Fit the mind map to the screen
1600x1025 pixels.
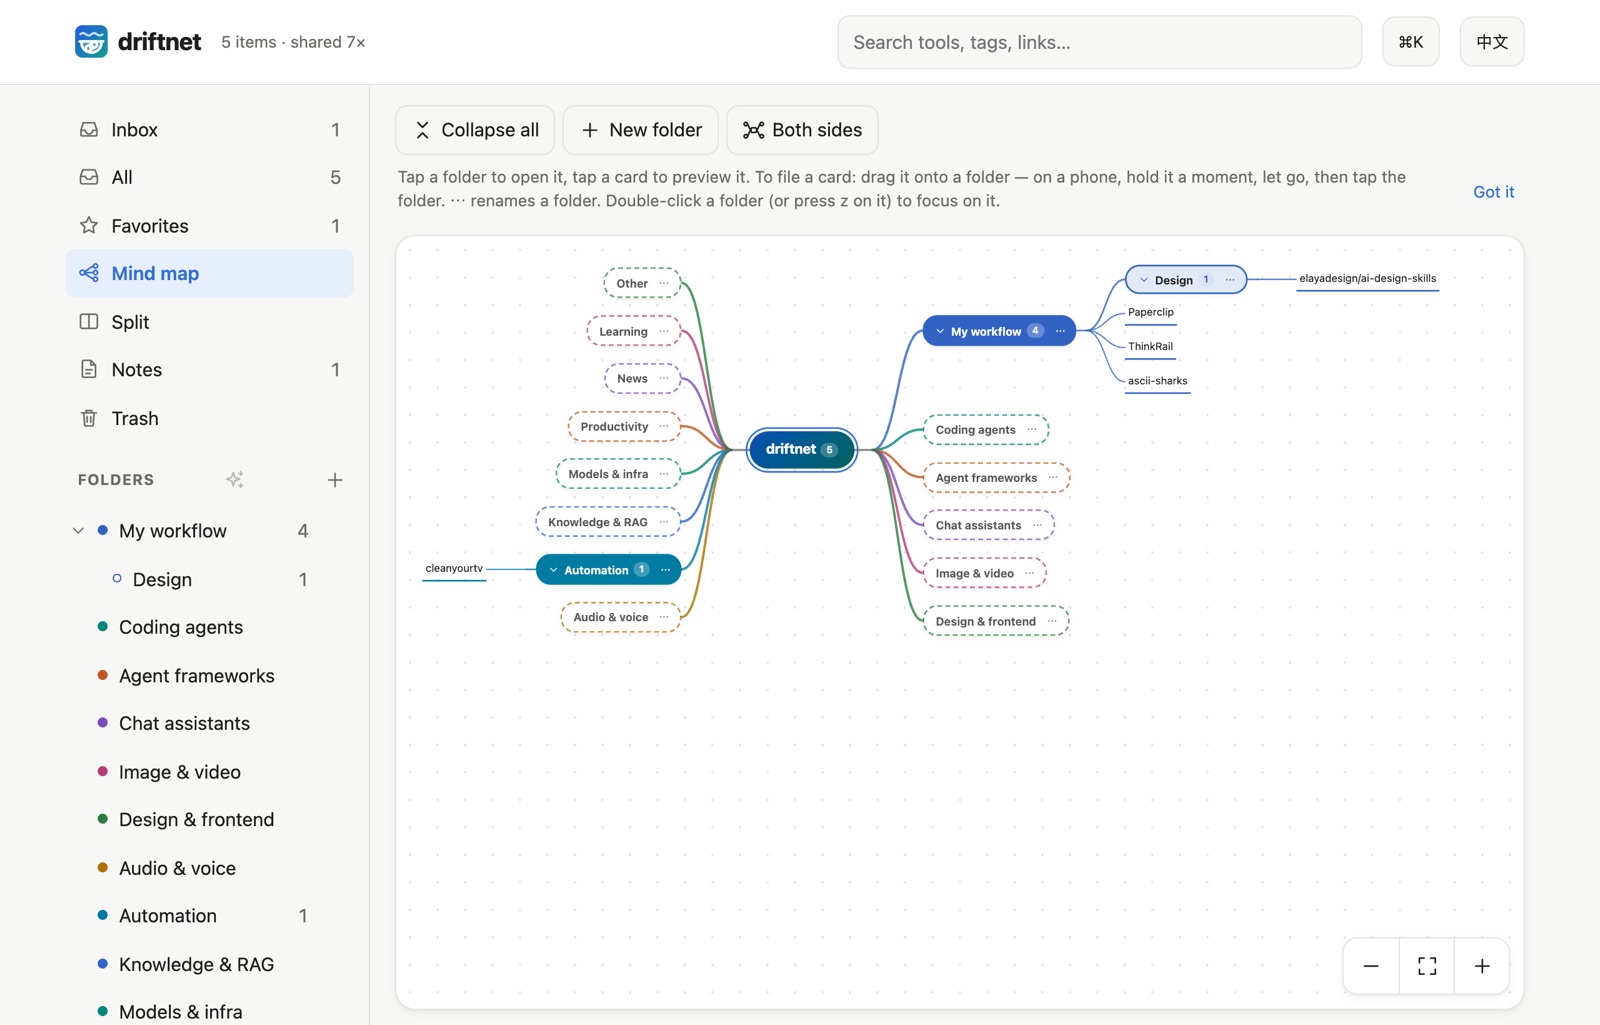[1427, 966]
